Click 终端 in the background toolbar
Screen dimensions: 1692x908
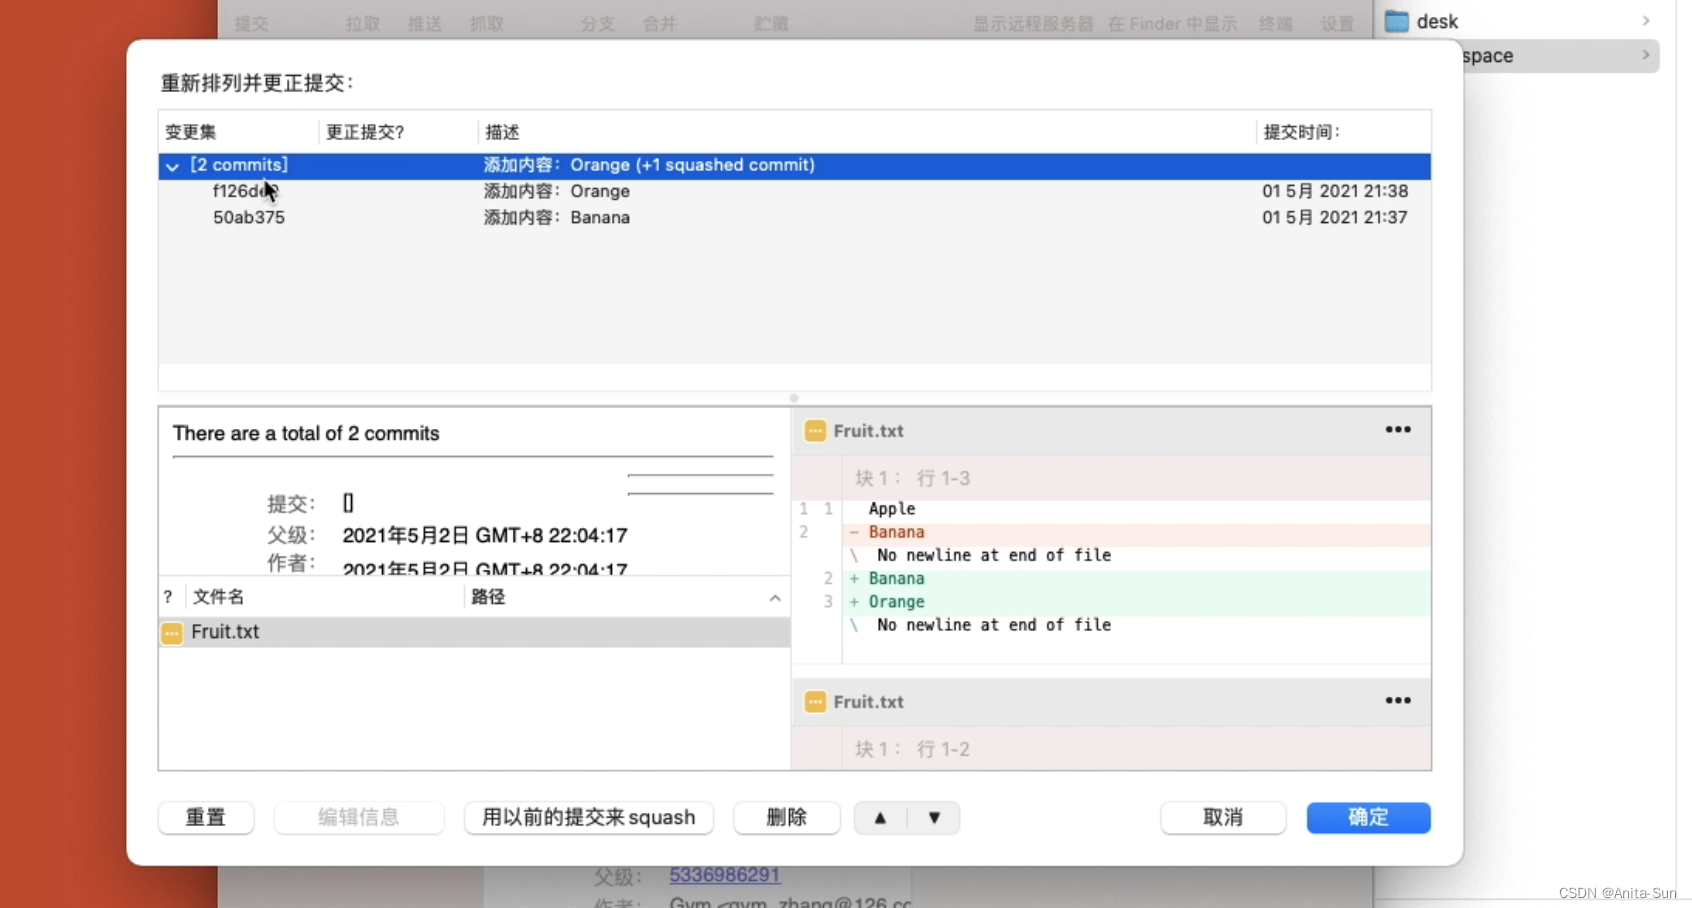pyautogui.click(x=1276, y=23)
